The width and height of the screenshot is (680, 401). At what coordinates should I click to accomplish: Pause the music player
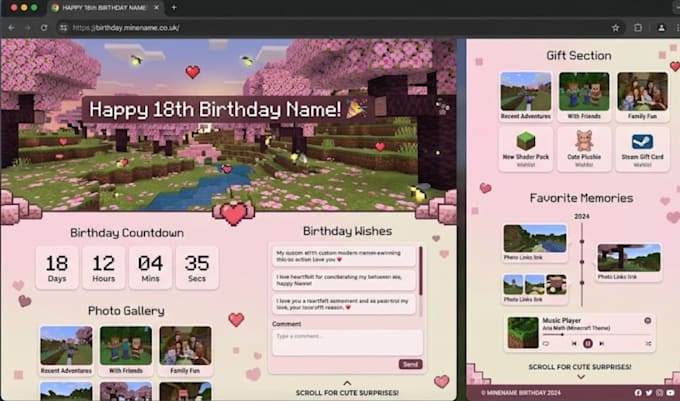[x=588, y=343]
